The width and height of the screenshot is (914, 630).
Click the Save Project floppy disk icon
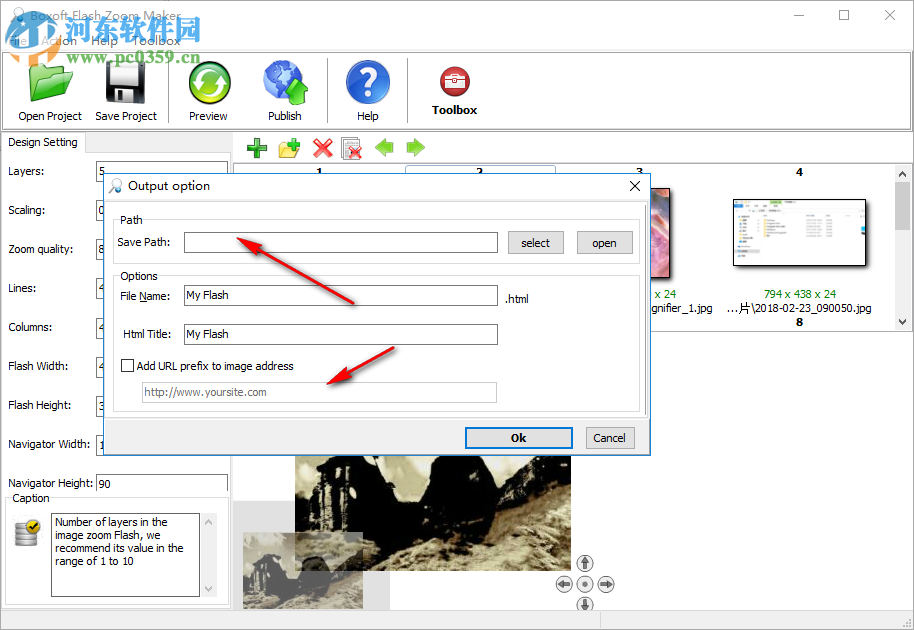point(126,85)
